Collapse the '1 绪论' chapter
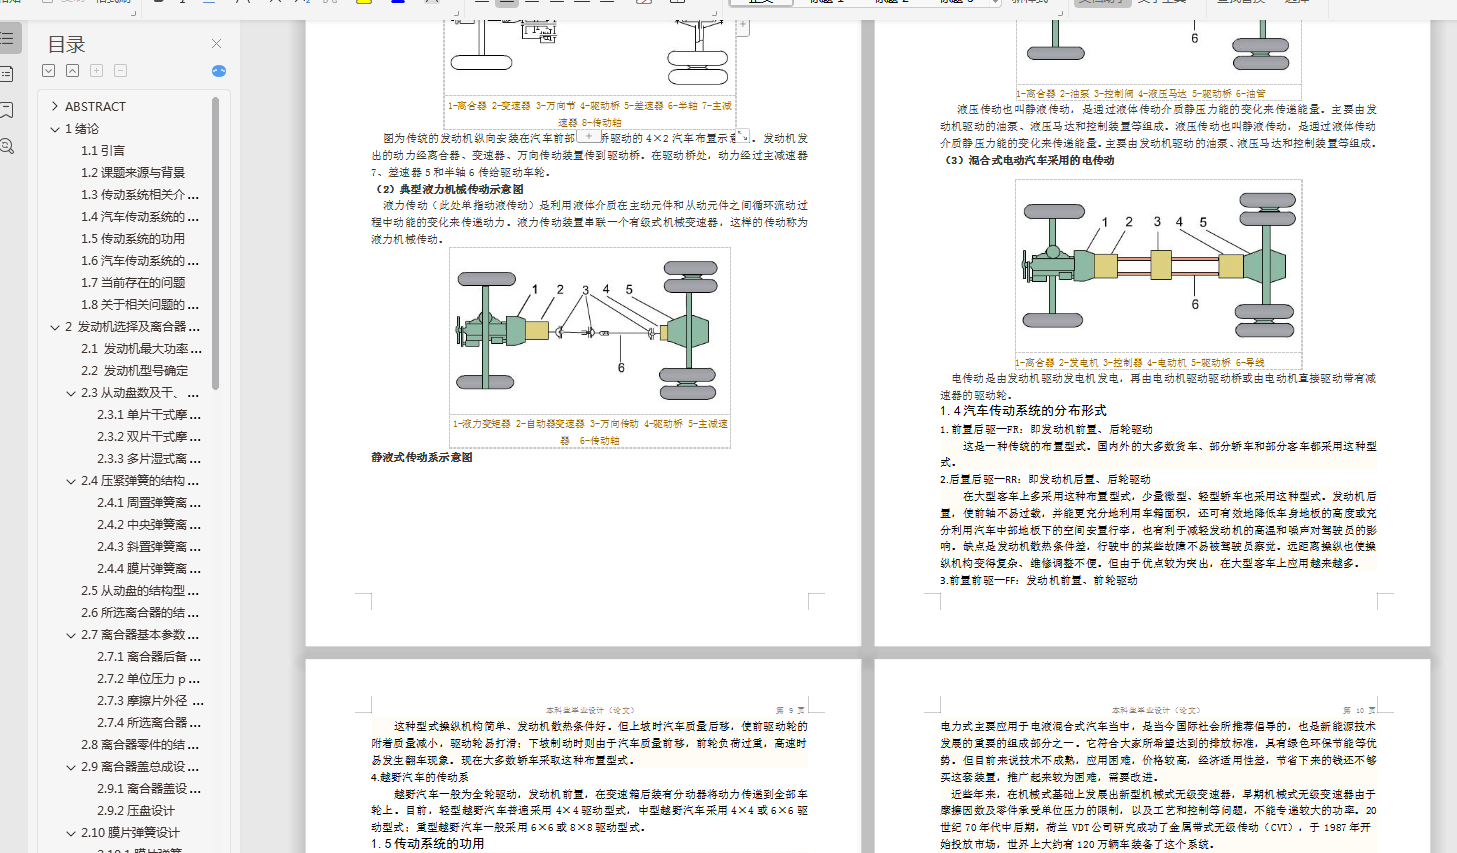 pos(55,129)
